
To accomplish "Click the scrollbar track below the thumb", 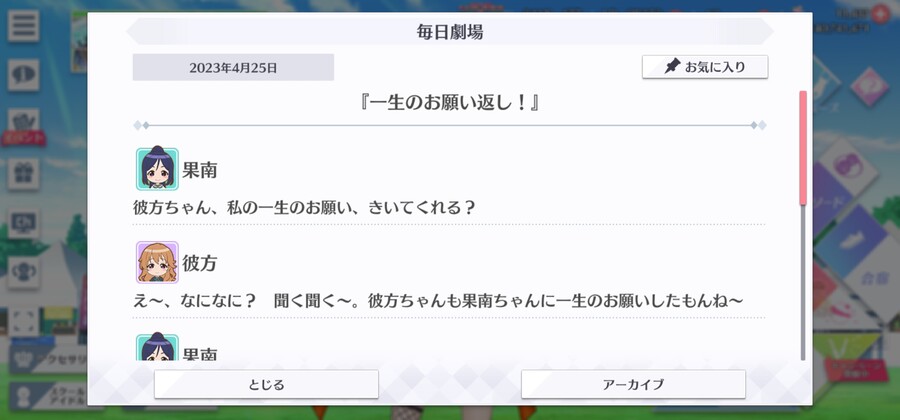I will (803, 282).
